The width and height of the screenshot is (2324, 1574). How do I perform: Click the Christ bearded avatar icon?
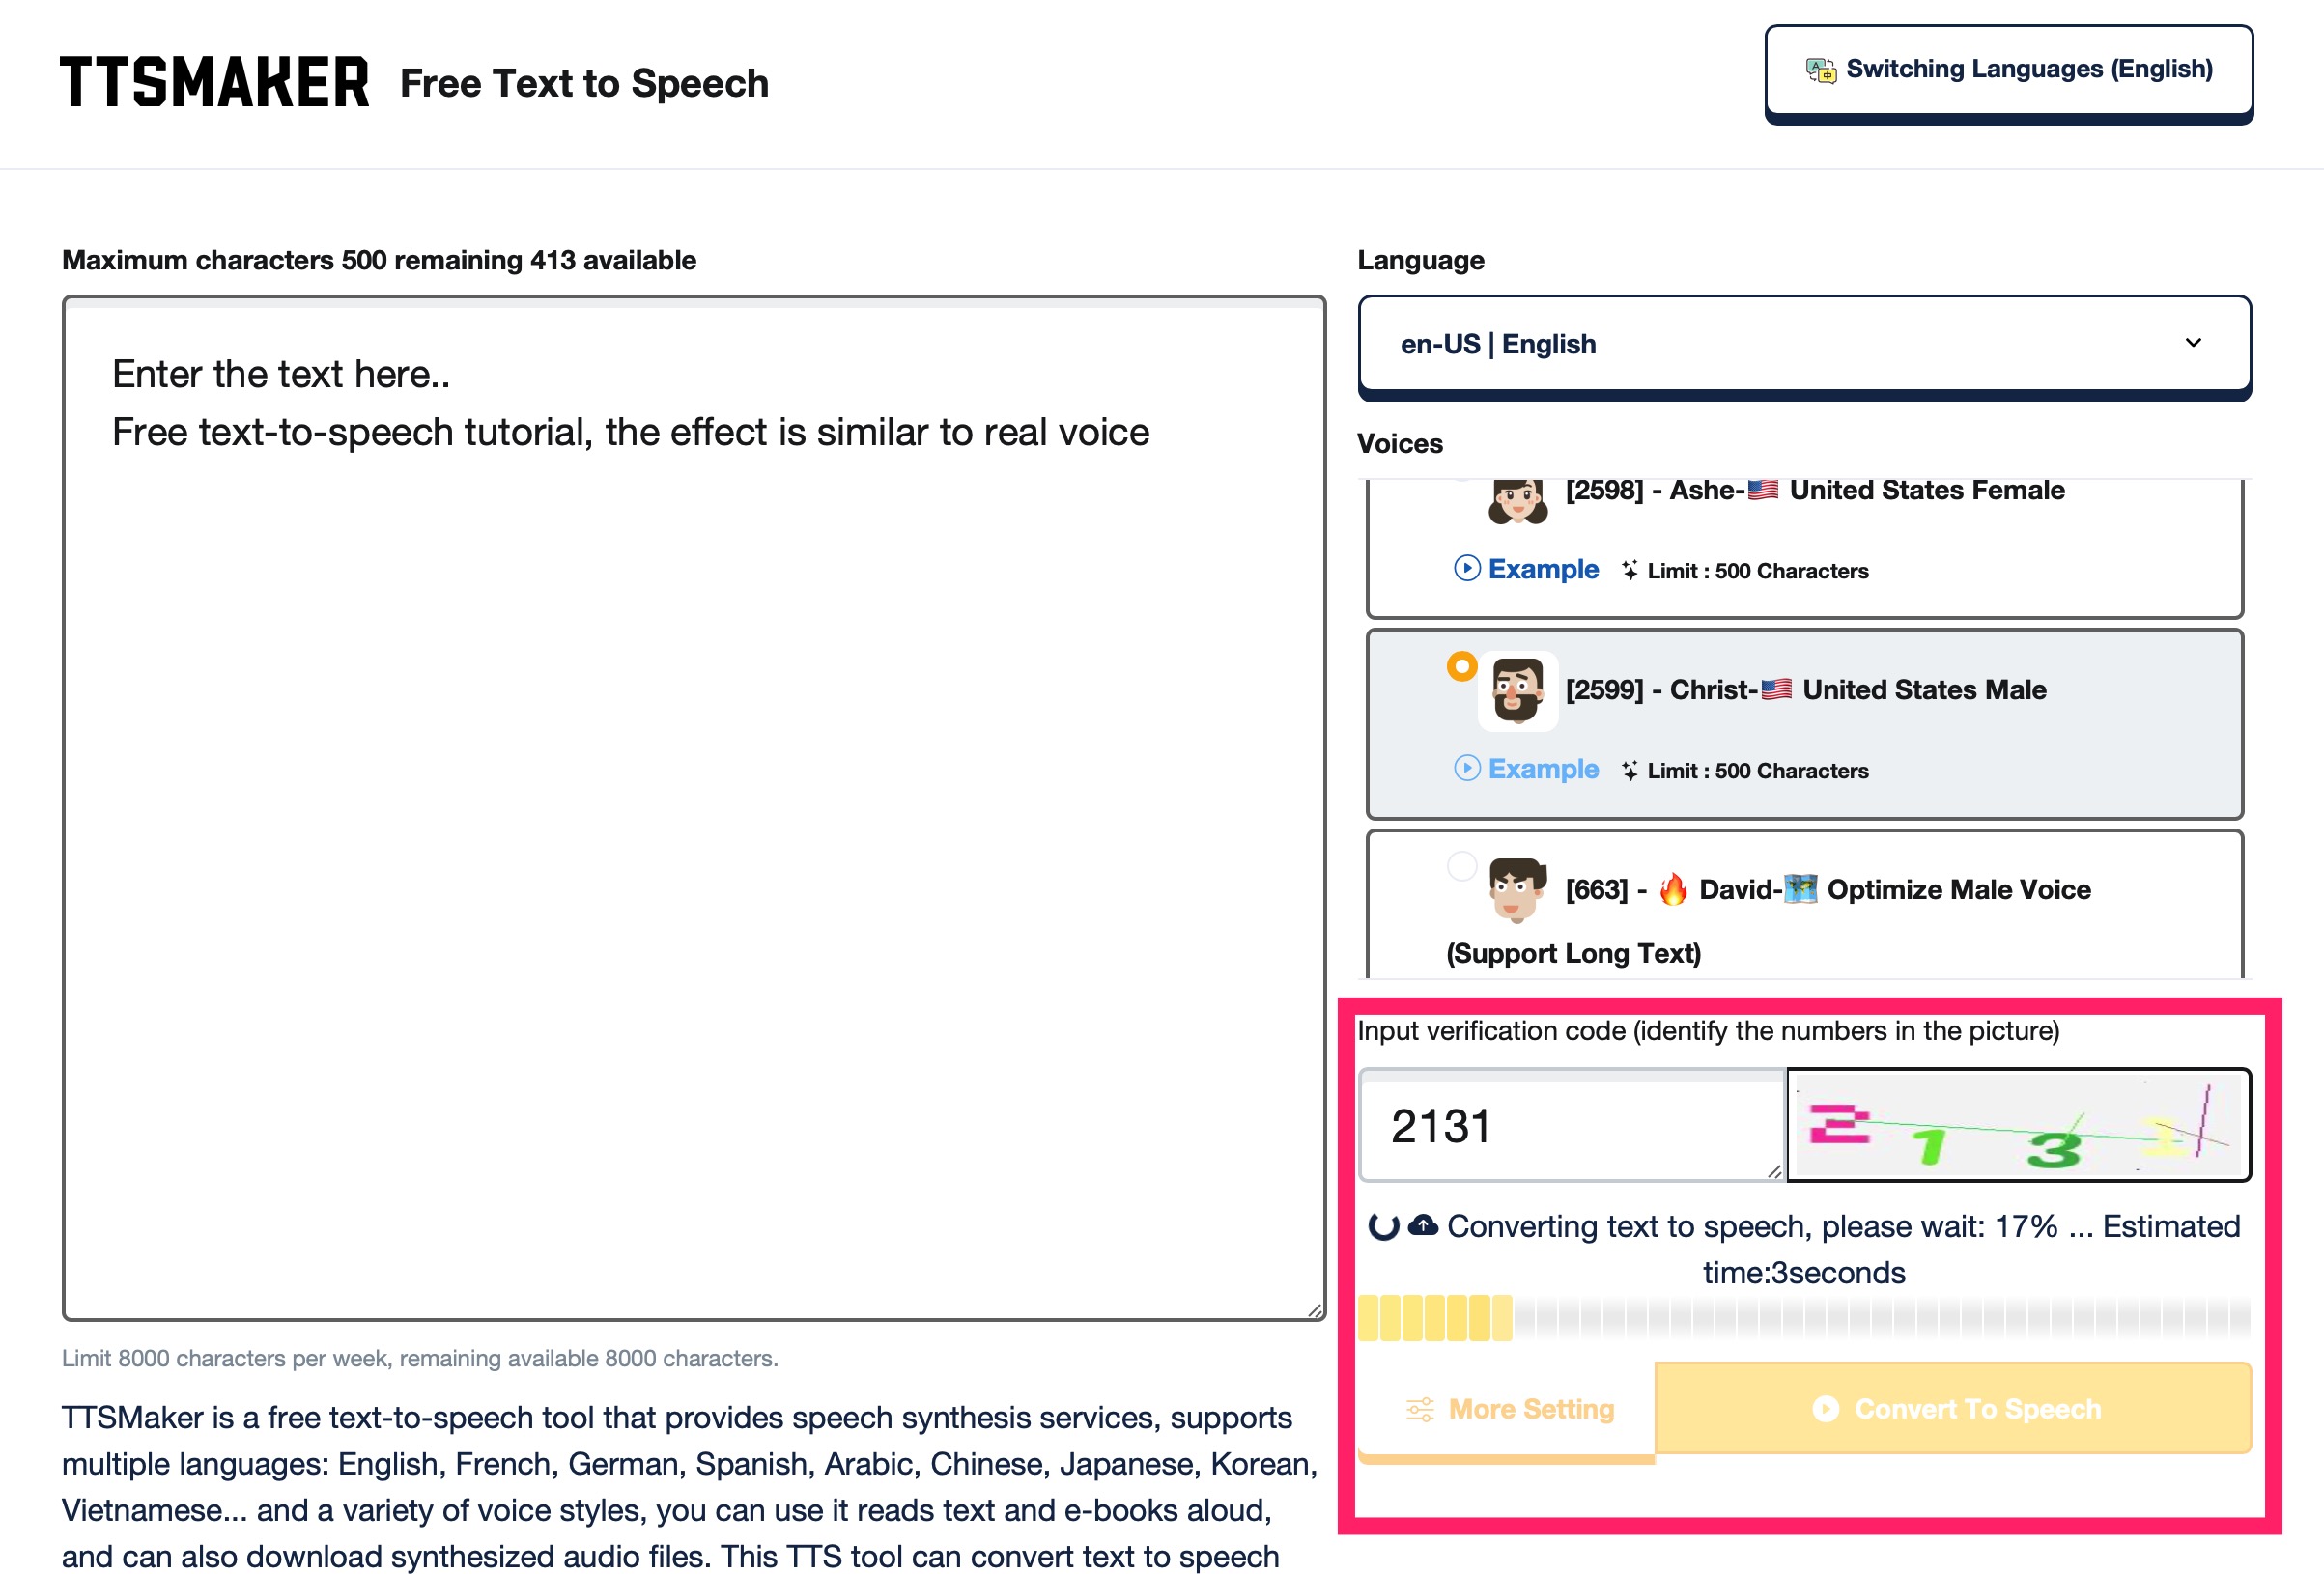pyautogui.click(x=1517, y=690)
